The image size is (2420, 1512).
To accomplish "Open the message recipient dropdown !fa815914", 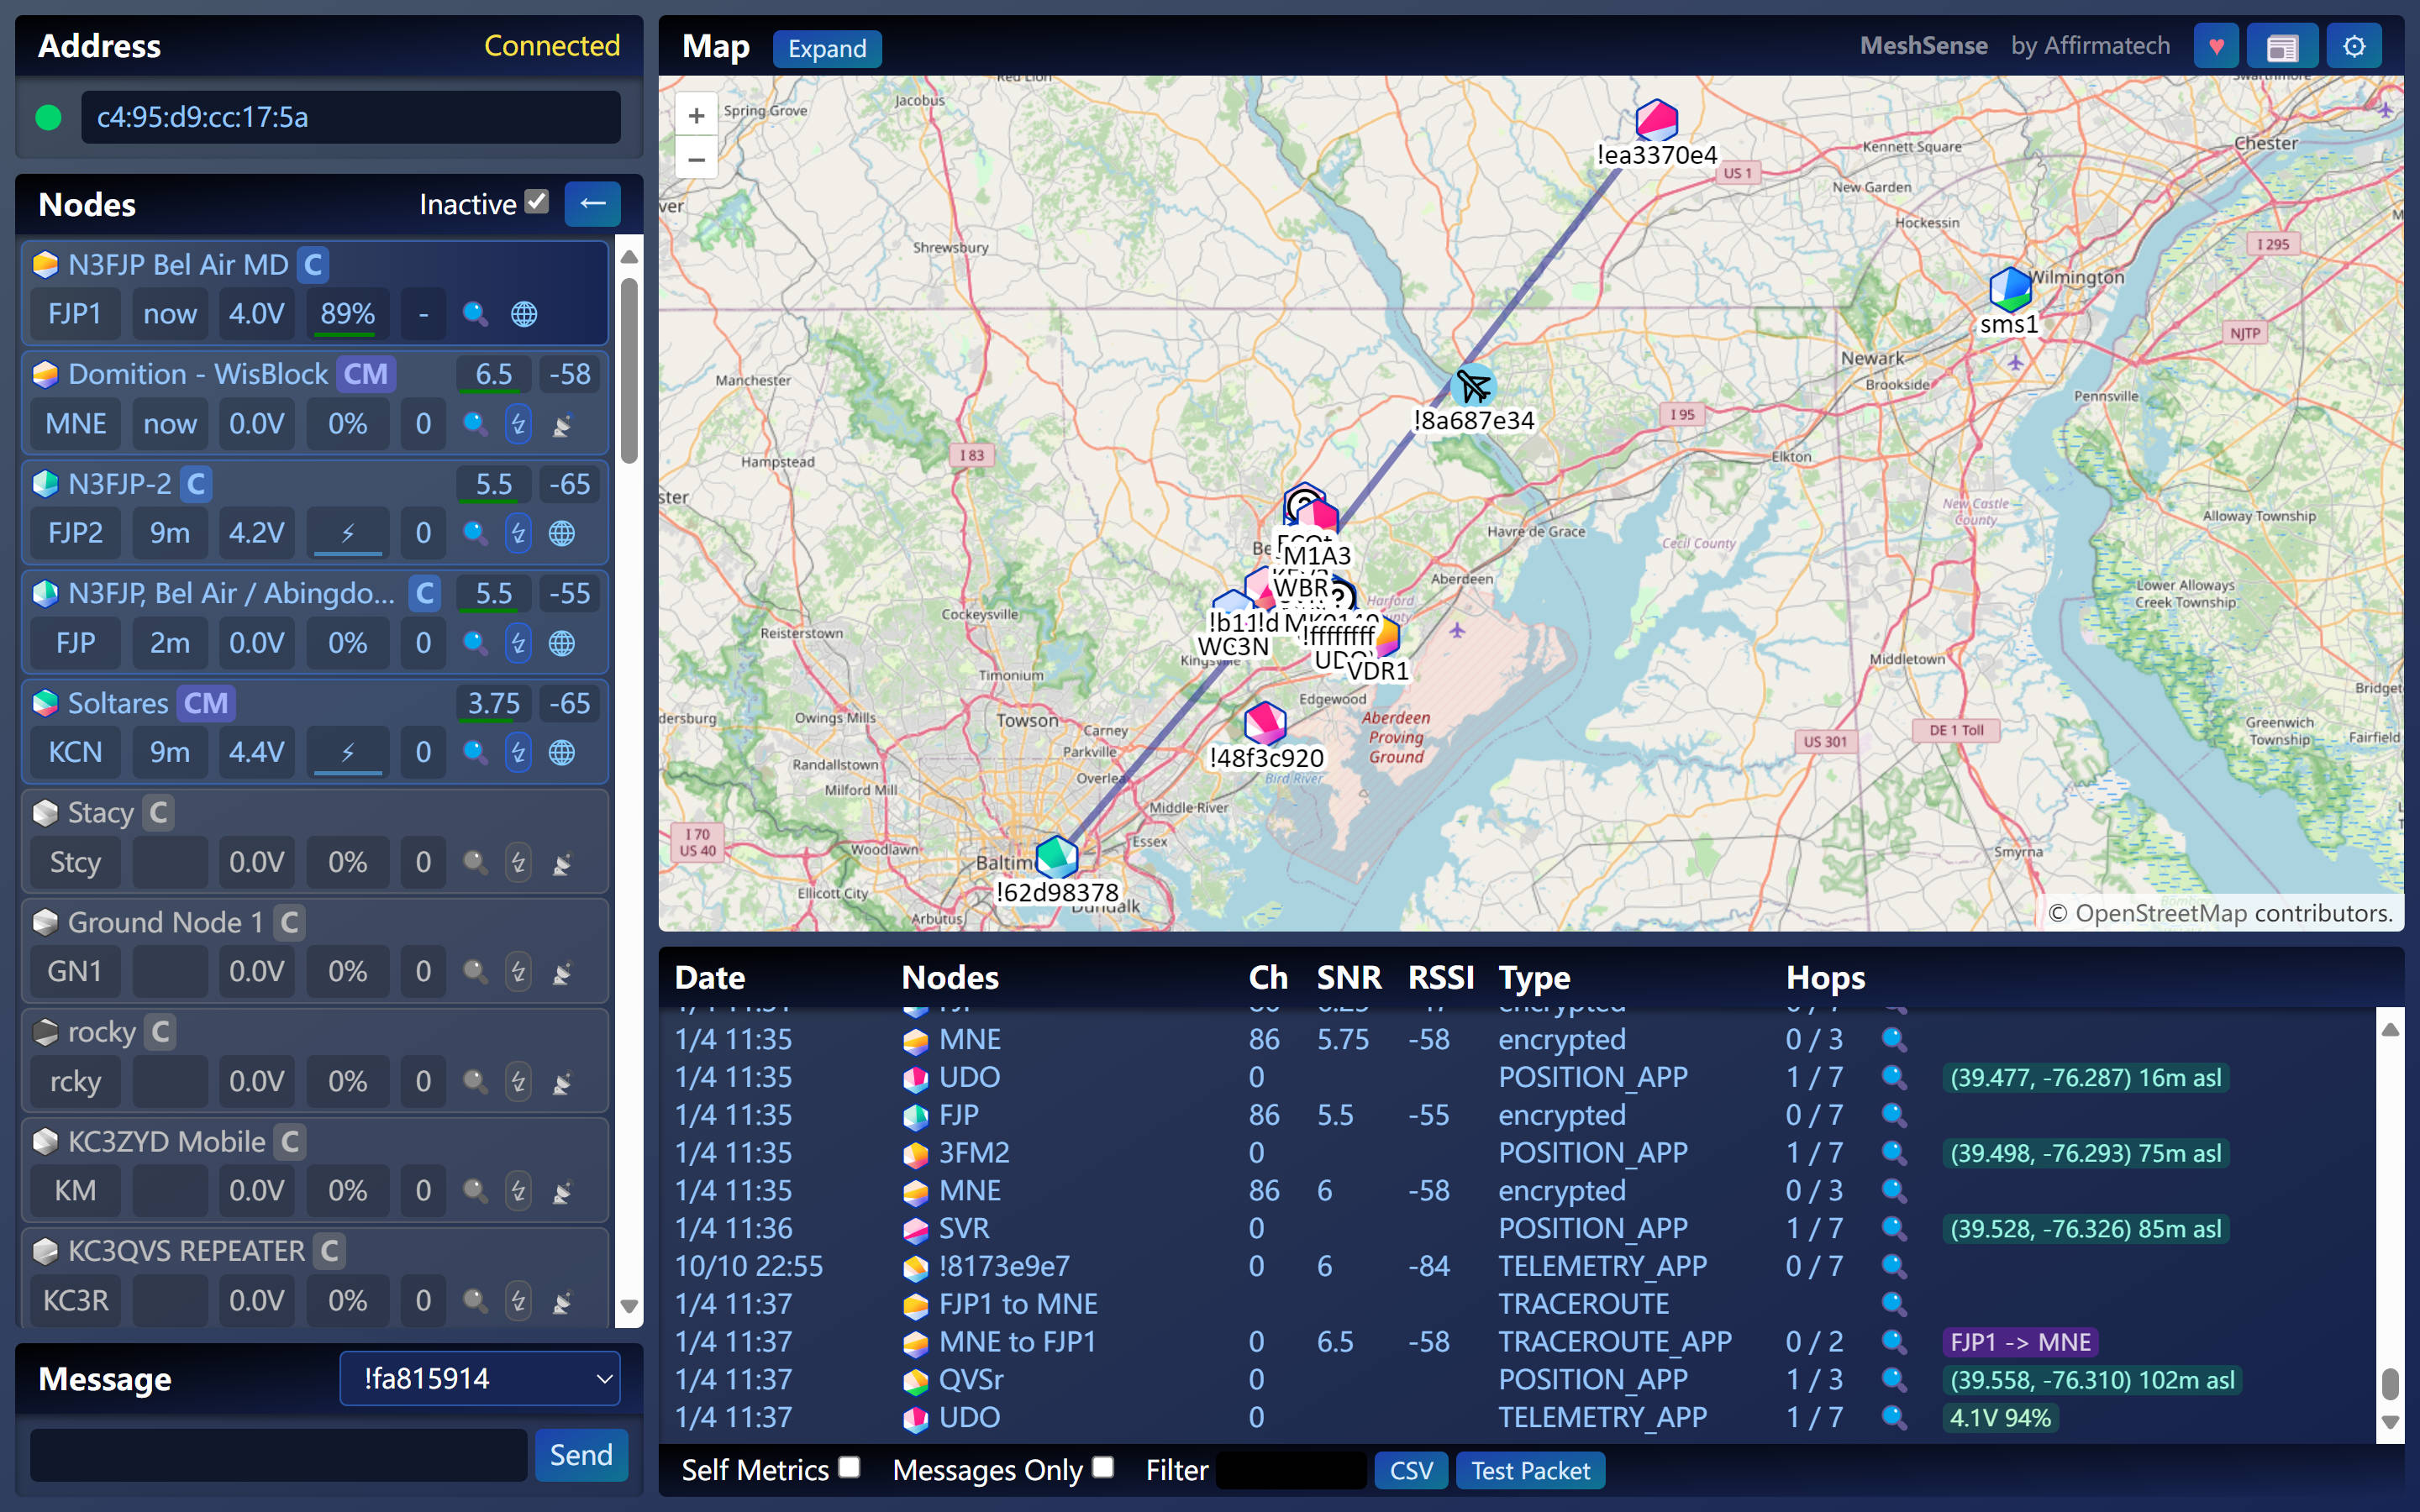I will point(480,1378).
